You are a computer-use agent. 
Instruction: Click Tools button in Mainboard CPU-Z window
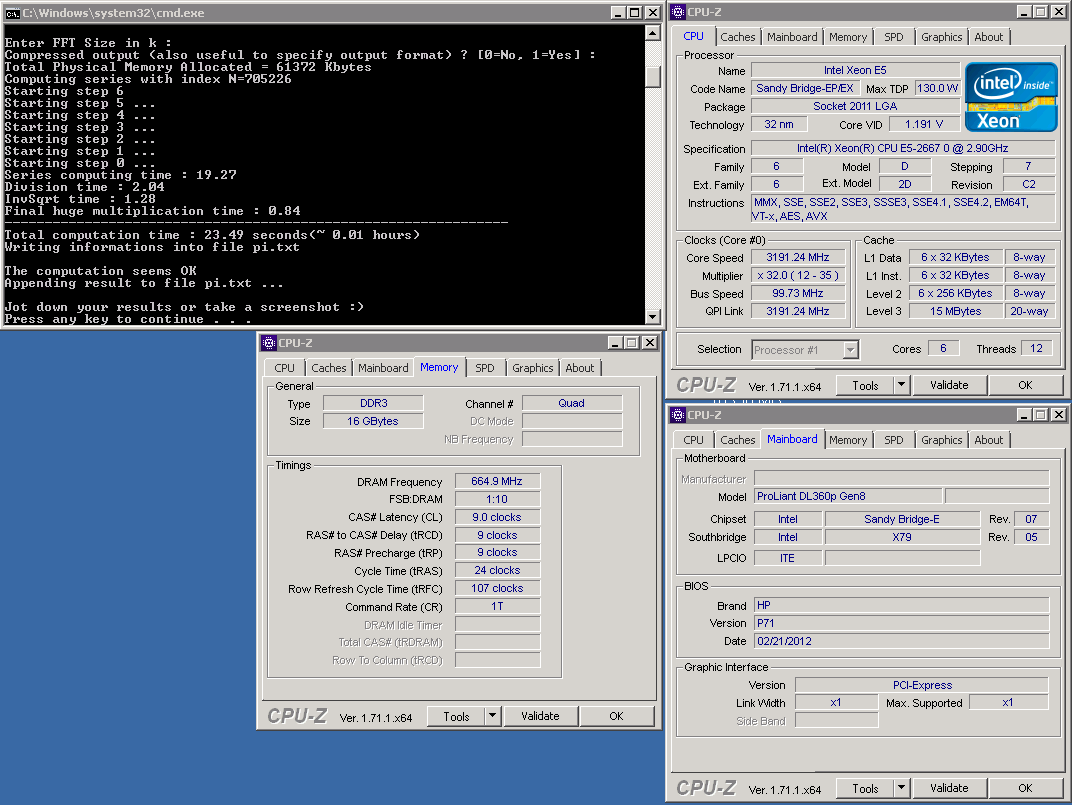865,788
